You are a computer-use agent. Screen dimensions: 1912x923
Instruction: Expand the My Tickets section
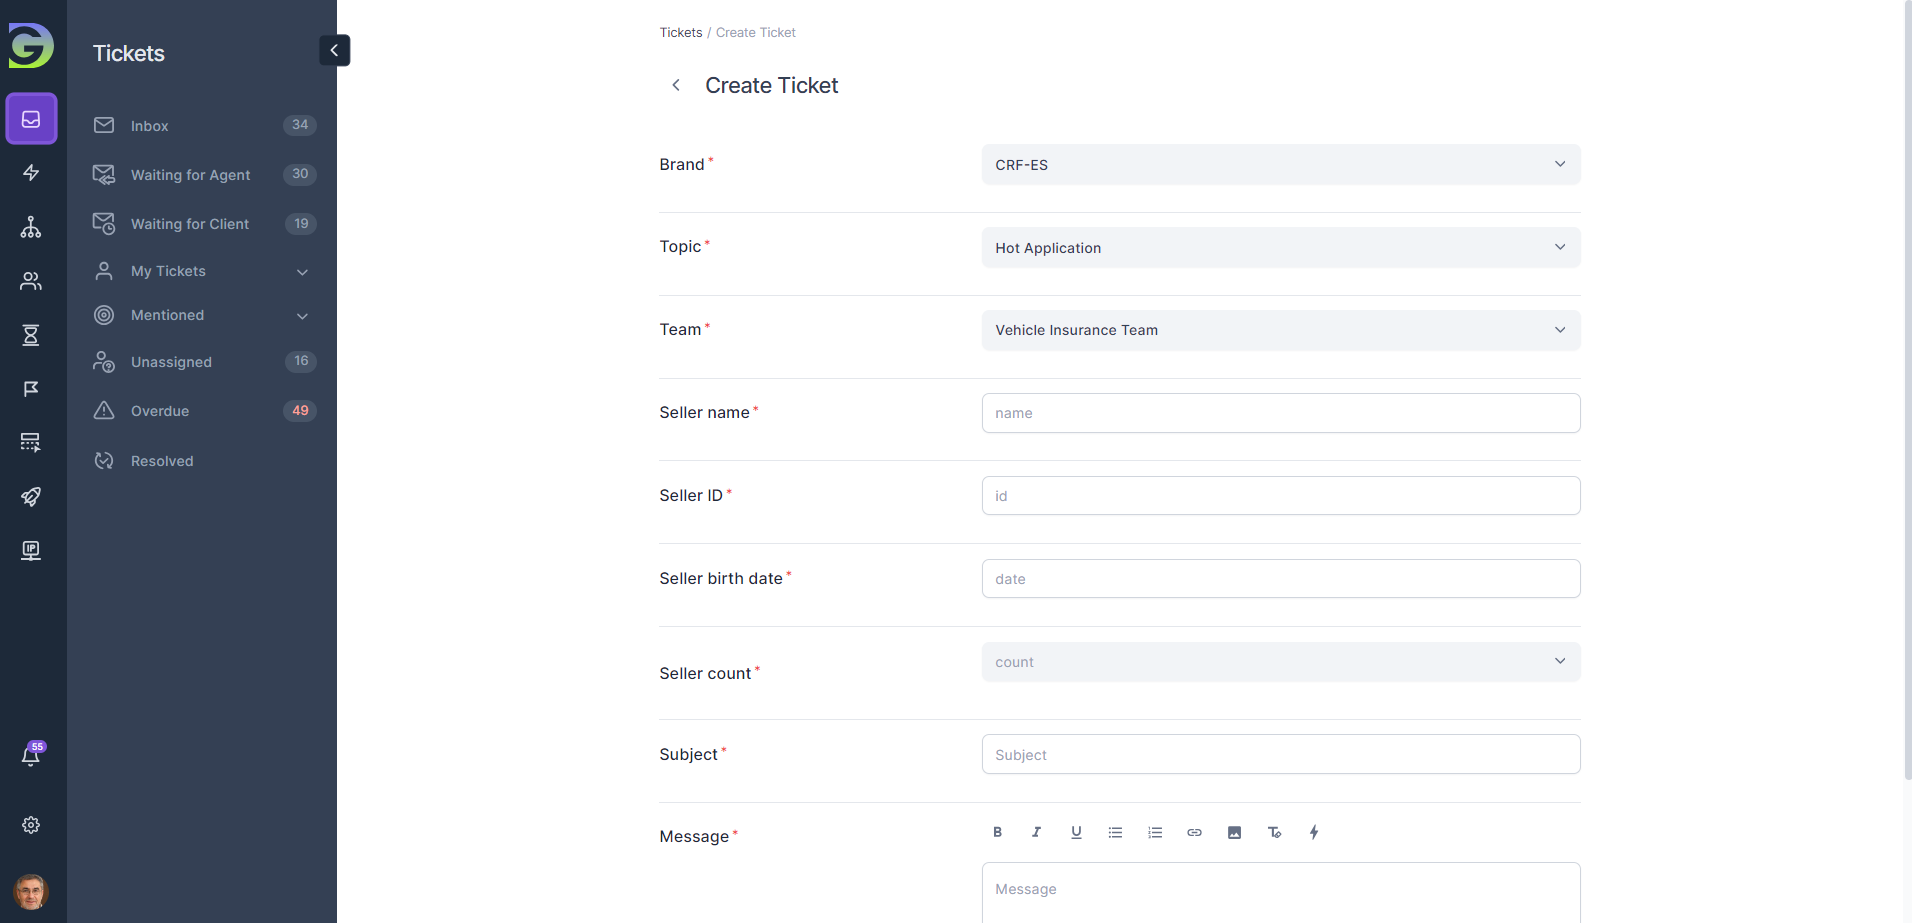[301, 272]
